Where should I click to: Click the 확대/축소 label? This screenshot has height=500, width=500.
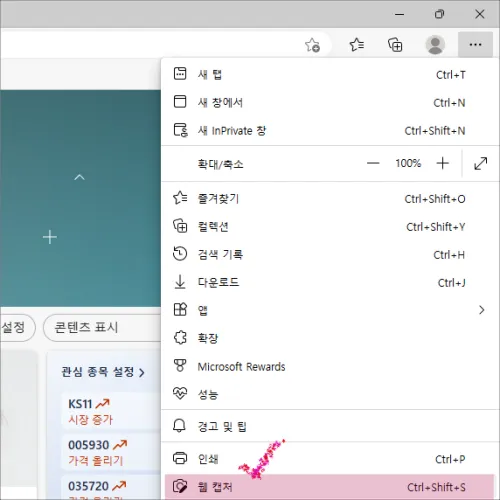[x=220, y=164]
